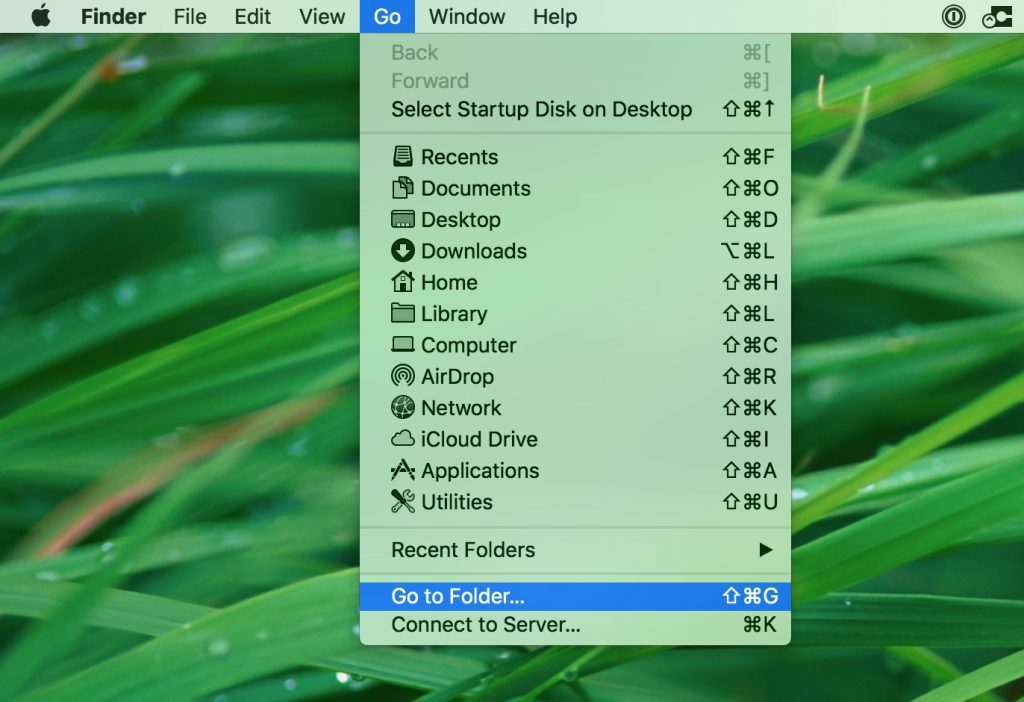The height and width of the screenshot is (702, 1024).
Task: Click the Library folder icon
Action: coord(402,314)
